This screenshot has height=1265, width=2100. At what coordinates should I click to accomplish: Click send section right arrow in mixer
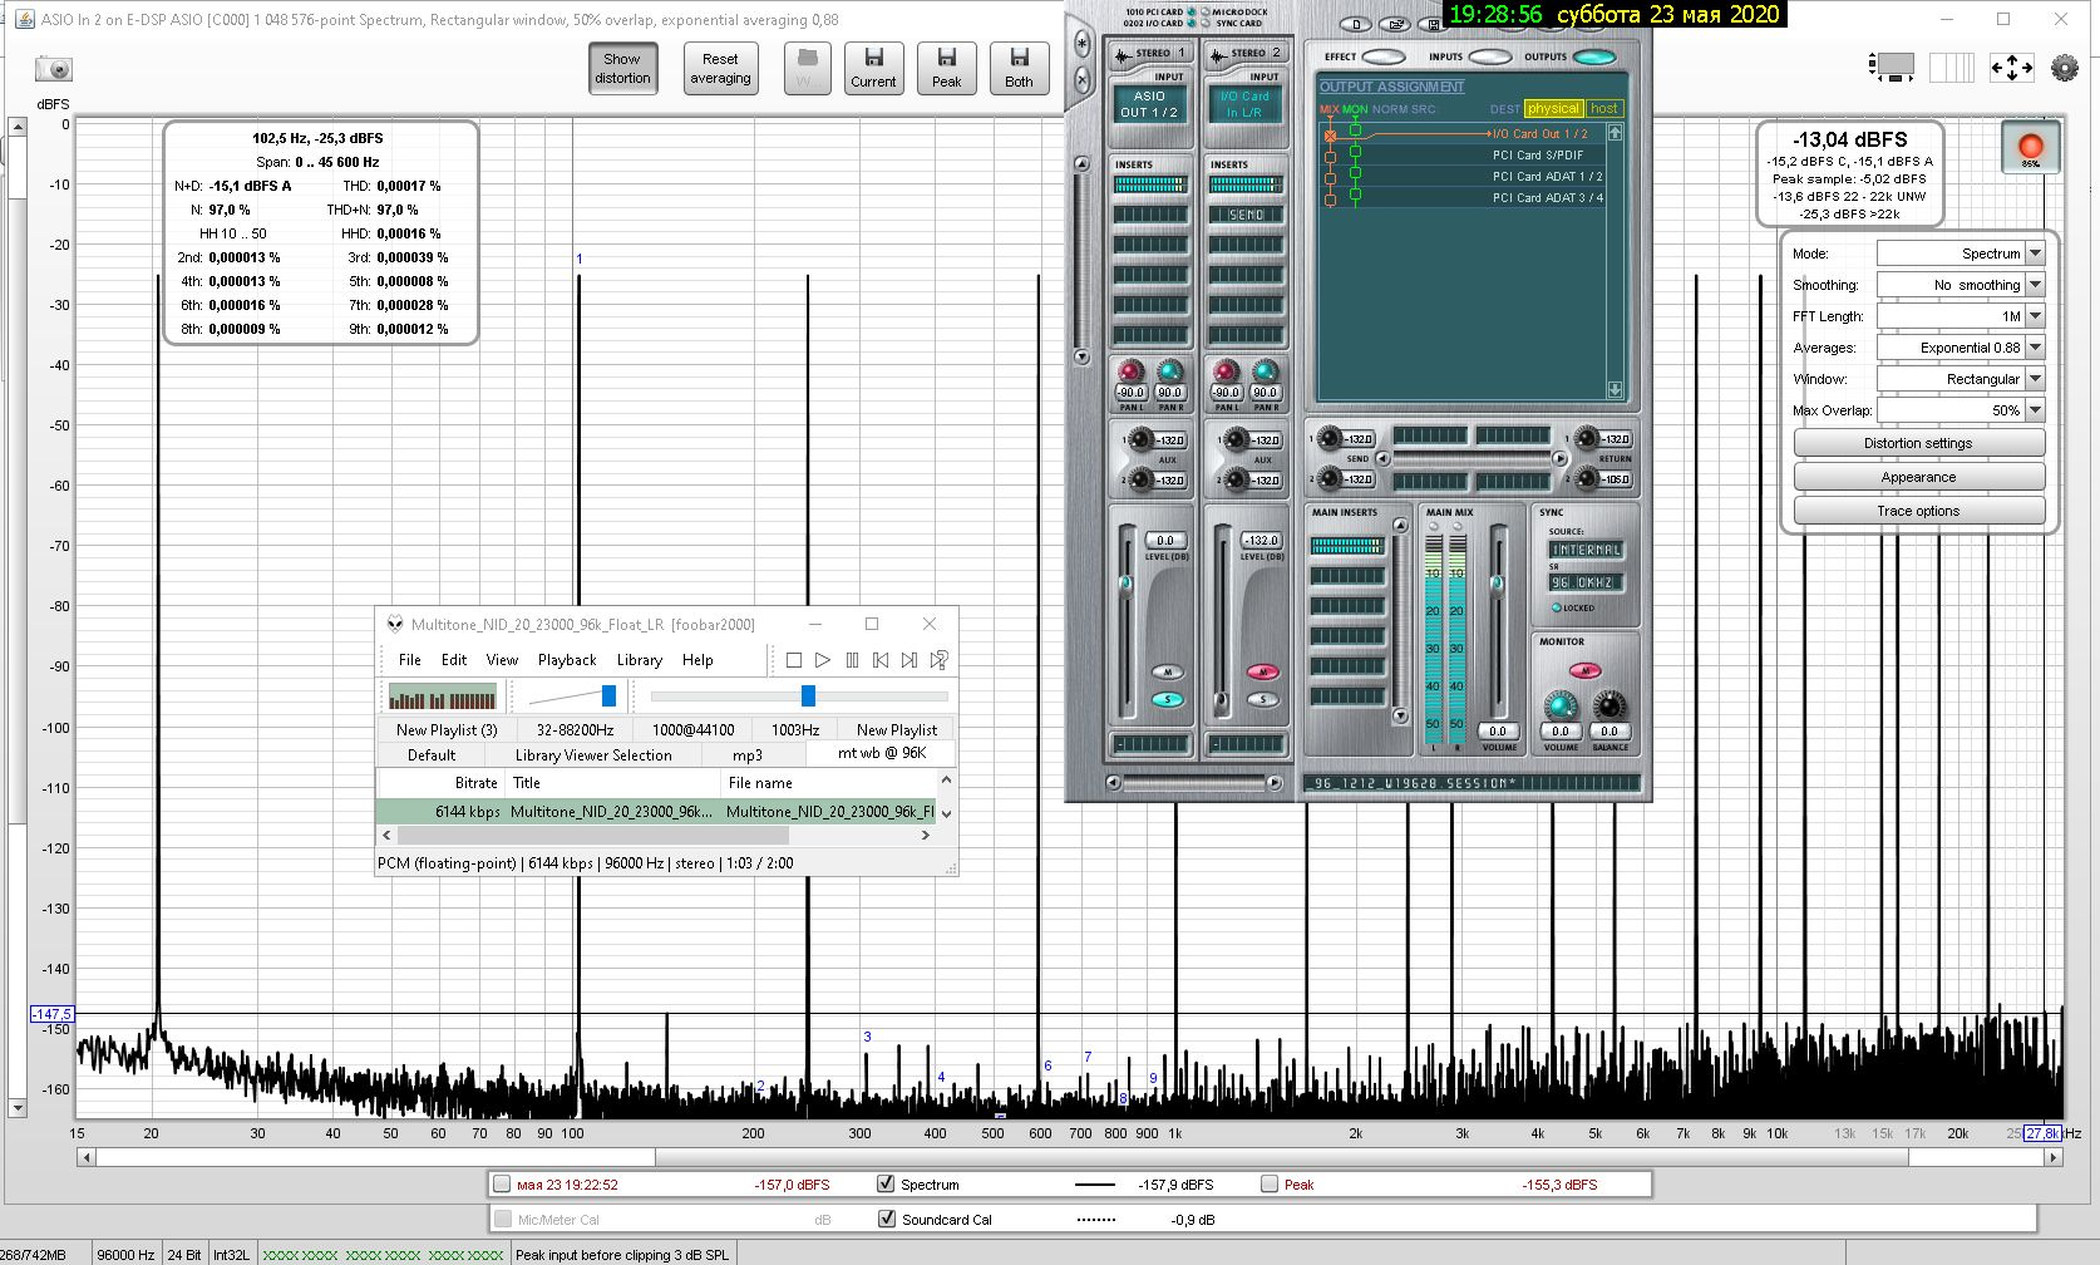click(x=1559, y=459)
